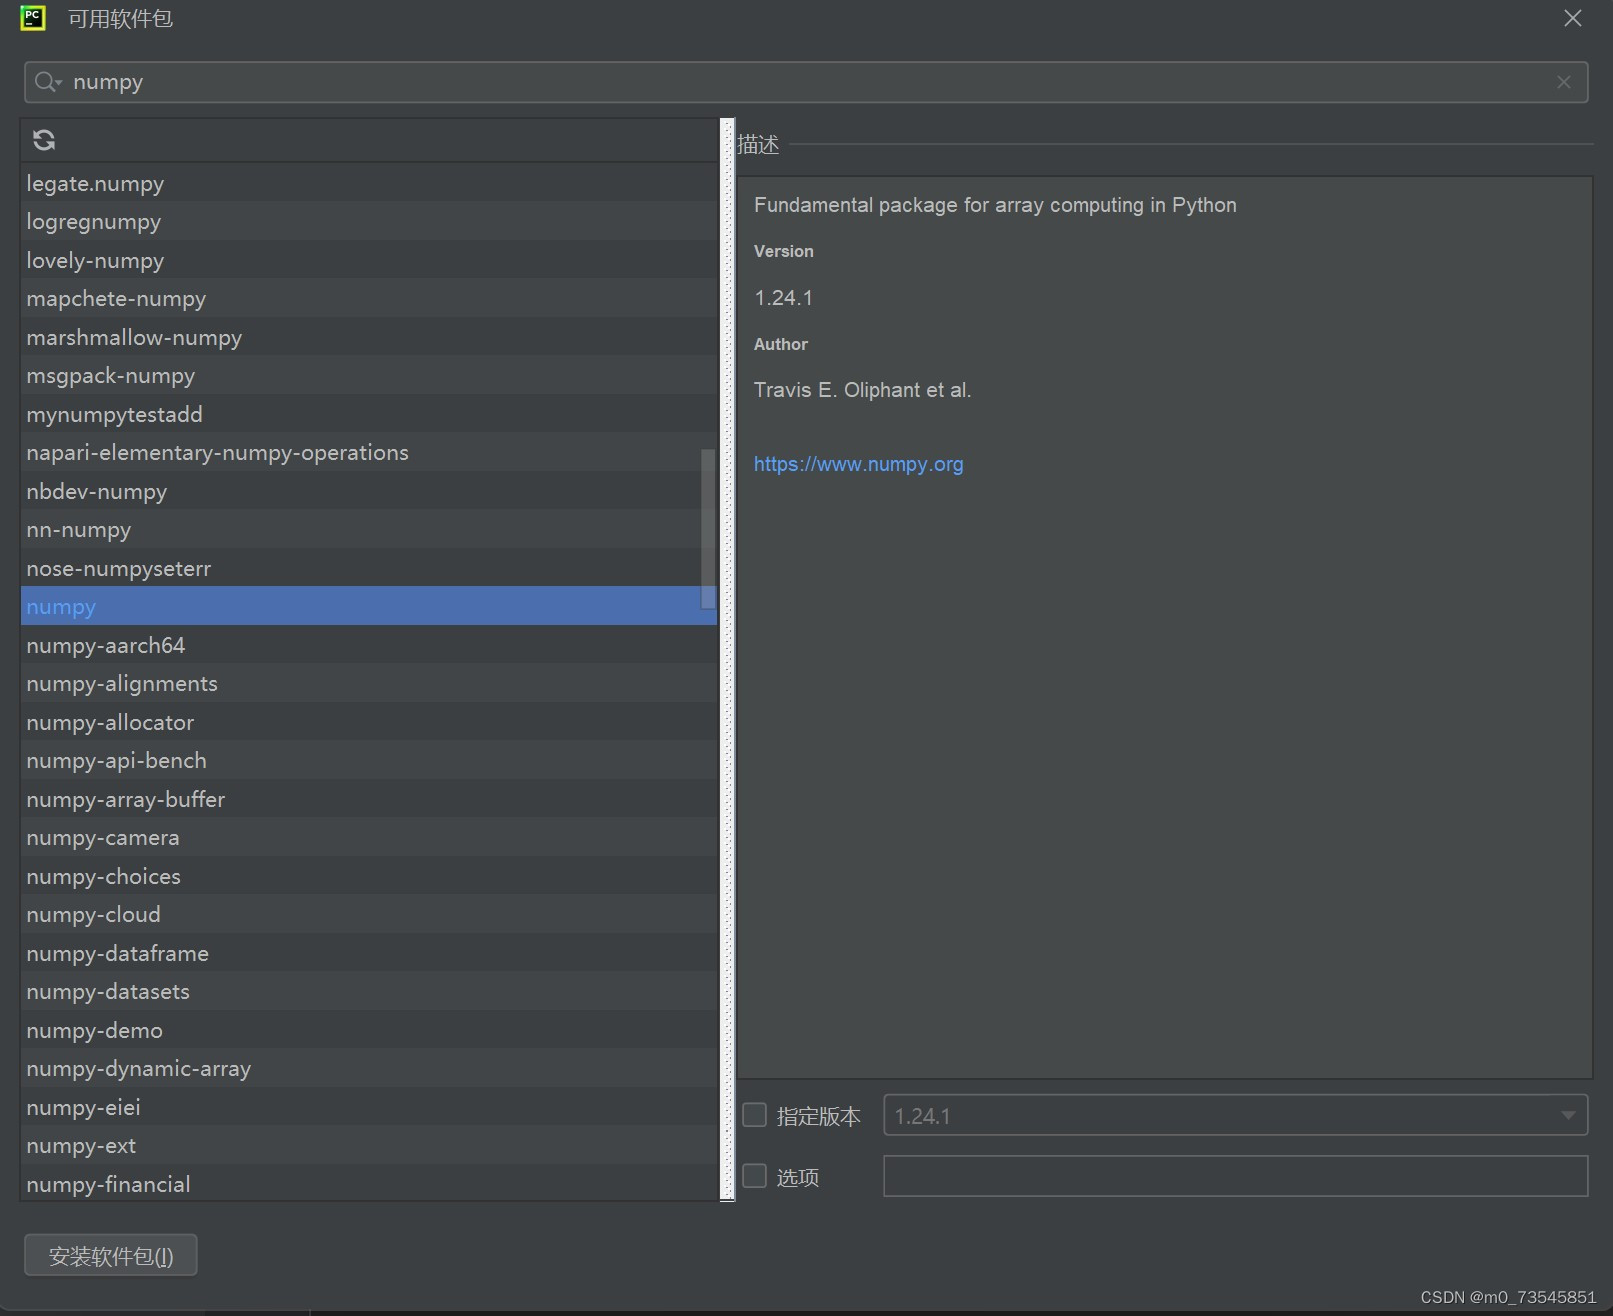This screenshot has height=1316, width=1613.
Task: Select the nn-numpy package
Action: pos(368,529)
